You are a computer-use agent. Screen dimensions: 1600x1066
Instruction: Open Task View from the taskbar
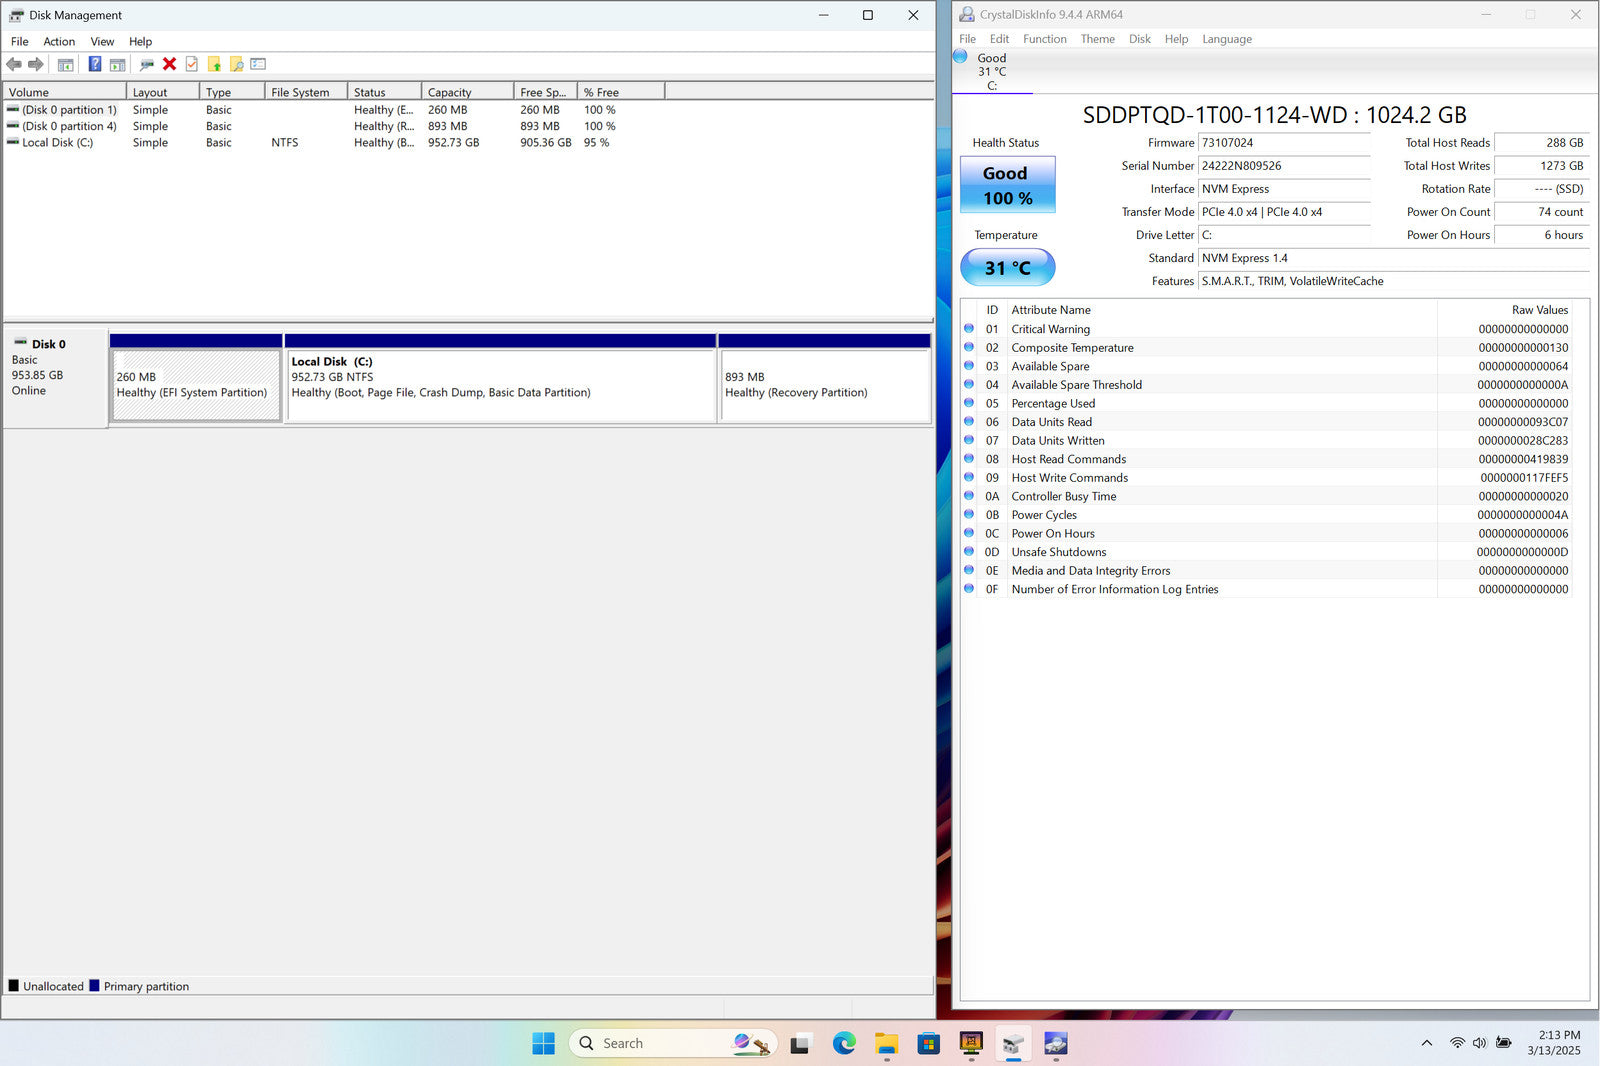[x=800, y=1043]
